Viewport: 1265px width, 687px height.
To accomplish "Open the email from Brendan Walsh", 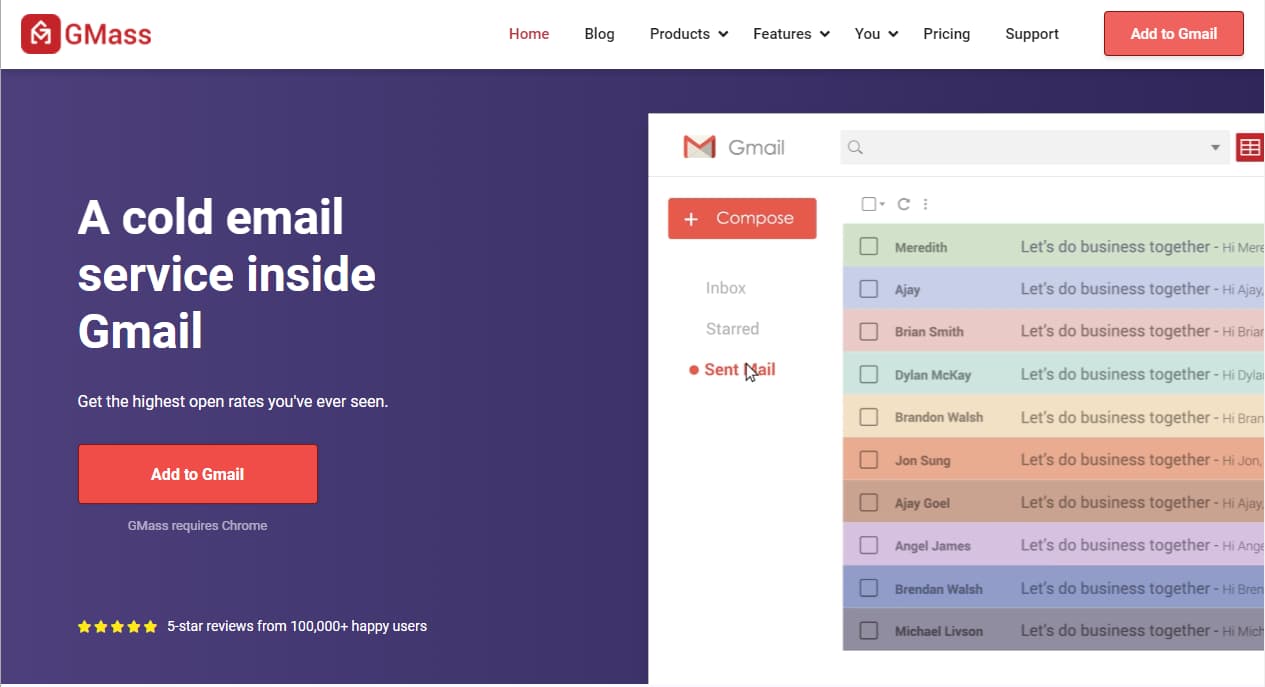I will [x=1054, y=588].
